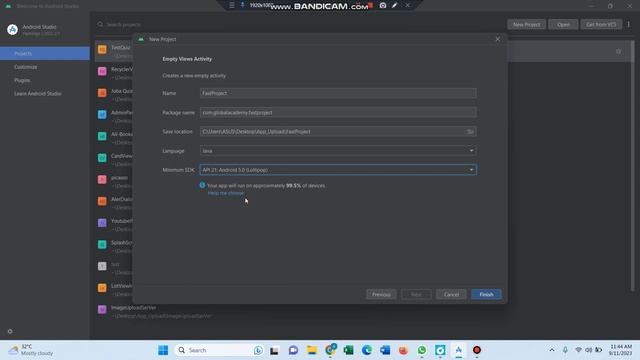This screenshot has height=360, width=640.
Task: Select the All-Books project row
Action: pyautogui.click(x=116, y=138)
